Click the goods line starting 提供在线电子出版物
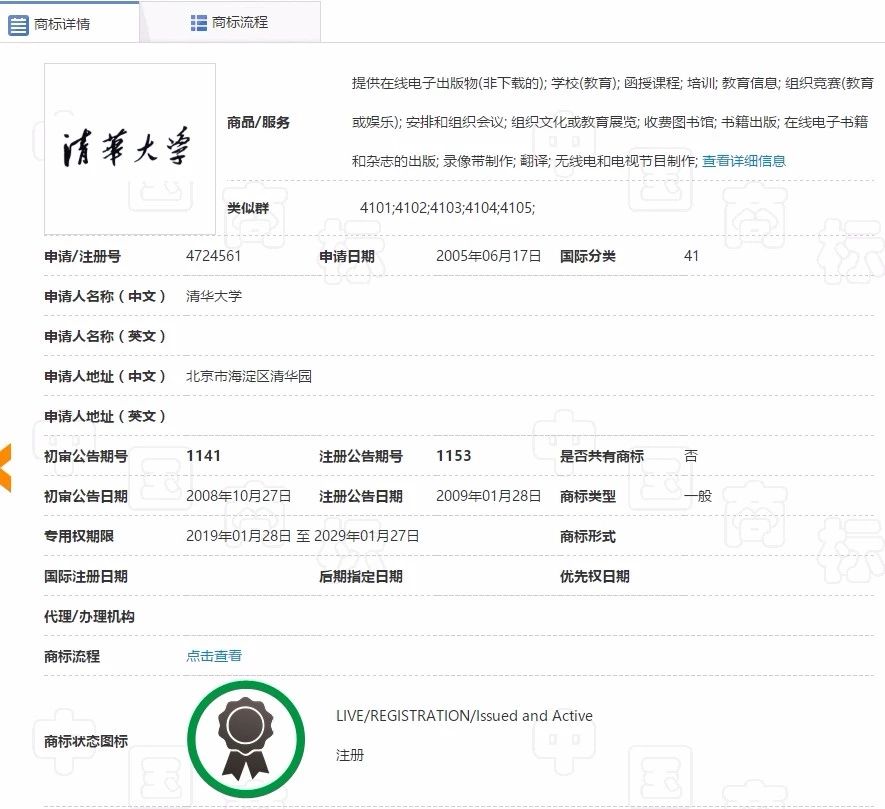Image resolution: width=885 pixels, height=809 pixels. pyautogui.click(x=612, y=83)
